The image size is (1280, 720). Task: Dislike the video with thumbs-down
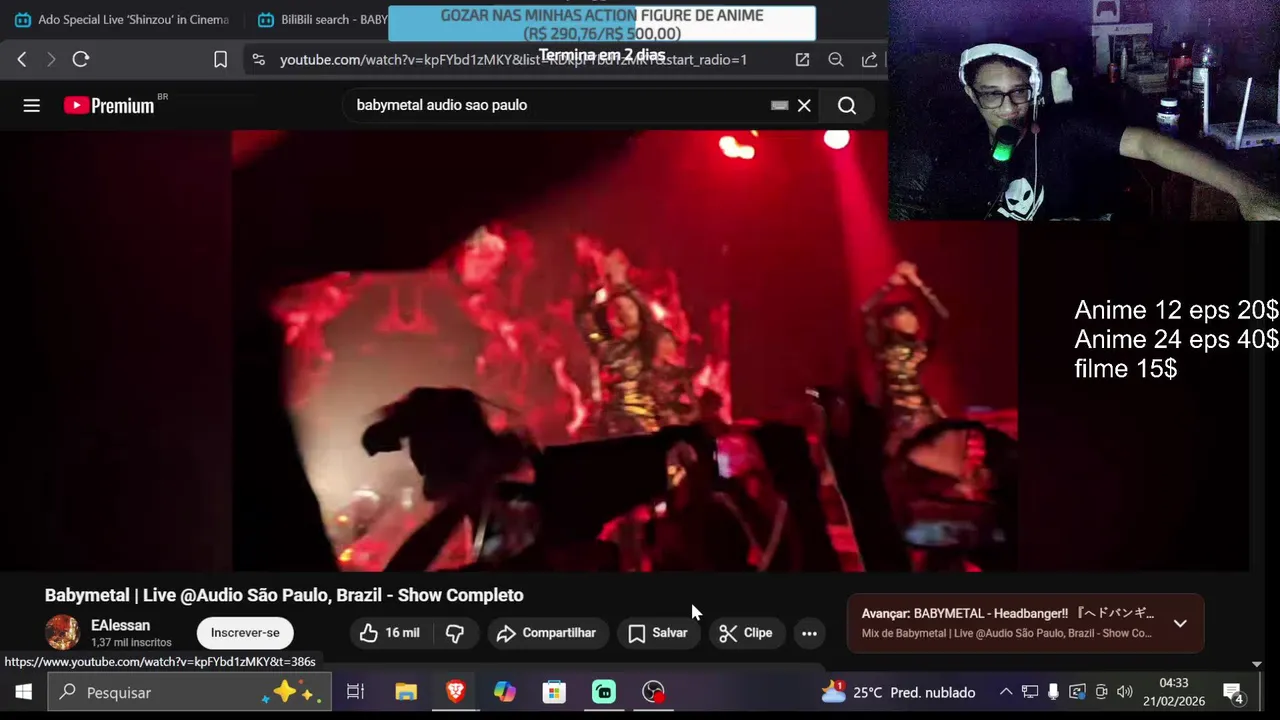tap(455, 633)
